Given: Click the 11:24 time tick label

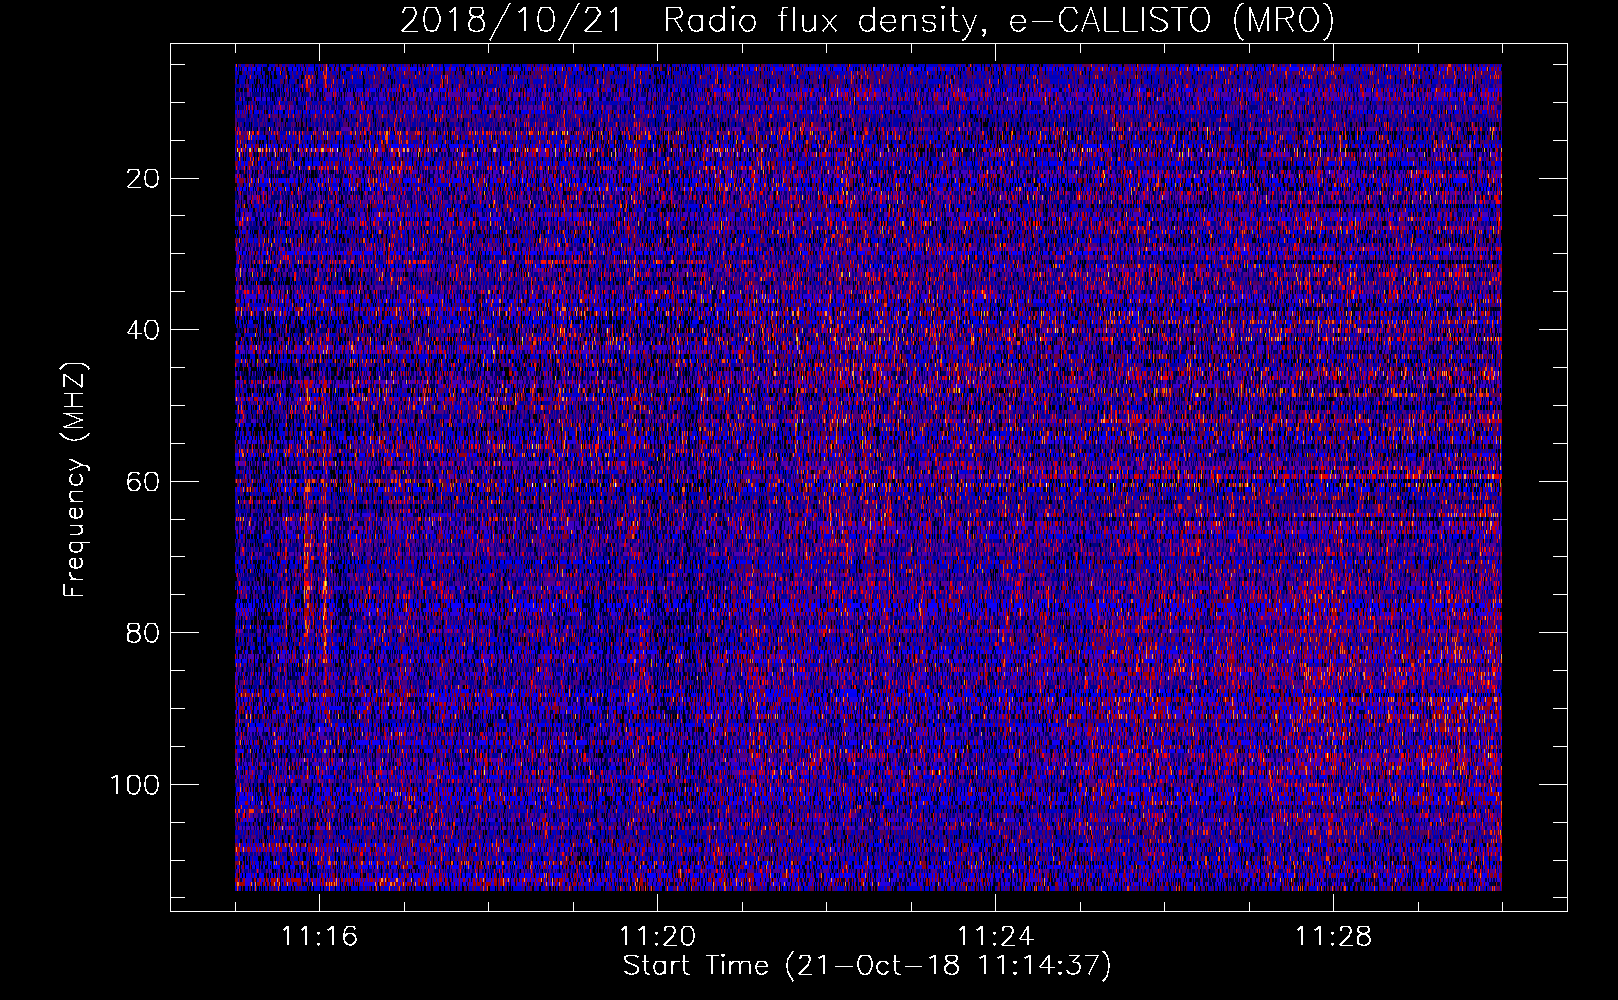Looking at the screenshot, I should point(995,937).
